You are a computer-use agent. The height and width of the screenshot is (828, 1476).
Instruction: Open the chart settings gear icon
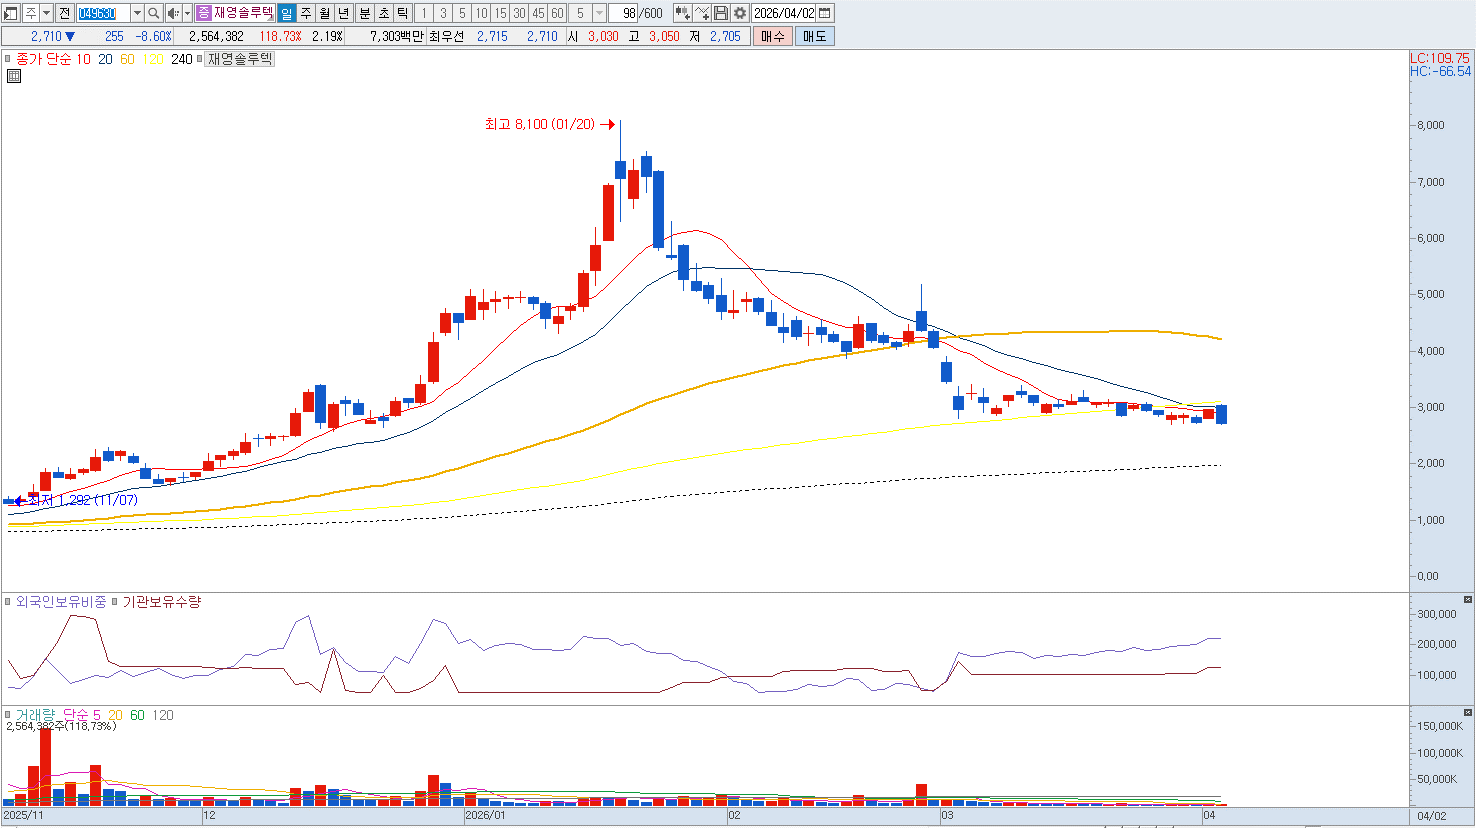pyautogui.click(x=740, y=13)
